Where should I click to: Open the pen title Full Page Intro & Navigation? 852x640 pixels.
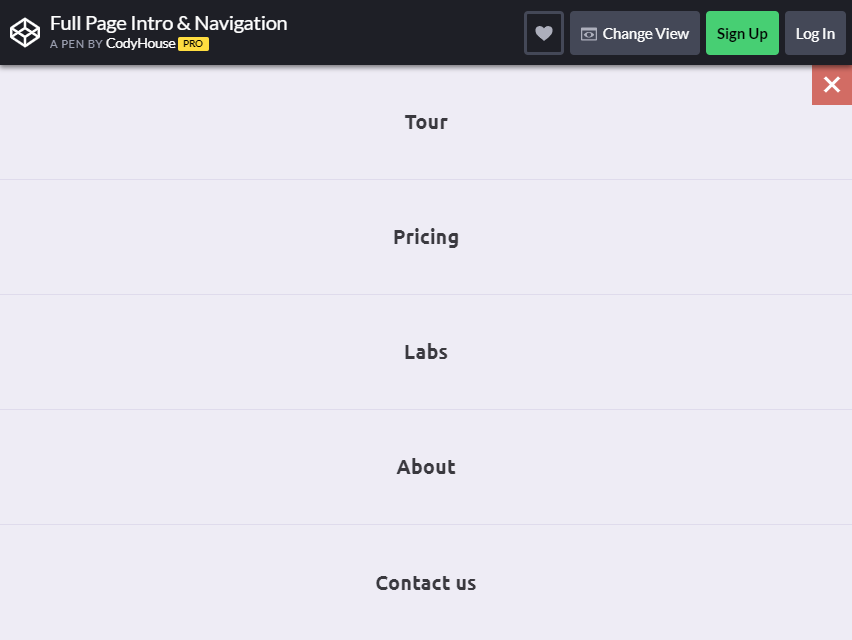pos(168,23)
